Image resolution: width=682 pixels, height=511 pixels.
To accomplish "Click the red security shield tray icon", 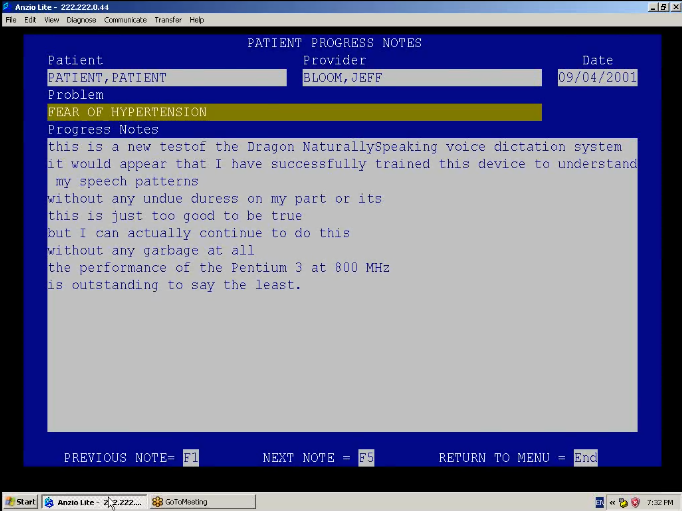I will (635, 502).
